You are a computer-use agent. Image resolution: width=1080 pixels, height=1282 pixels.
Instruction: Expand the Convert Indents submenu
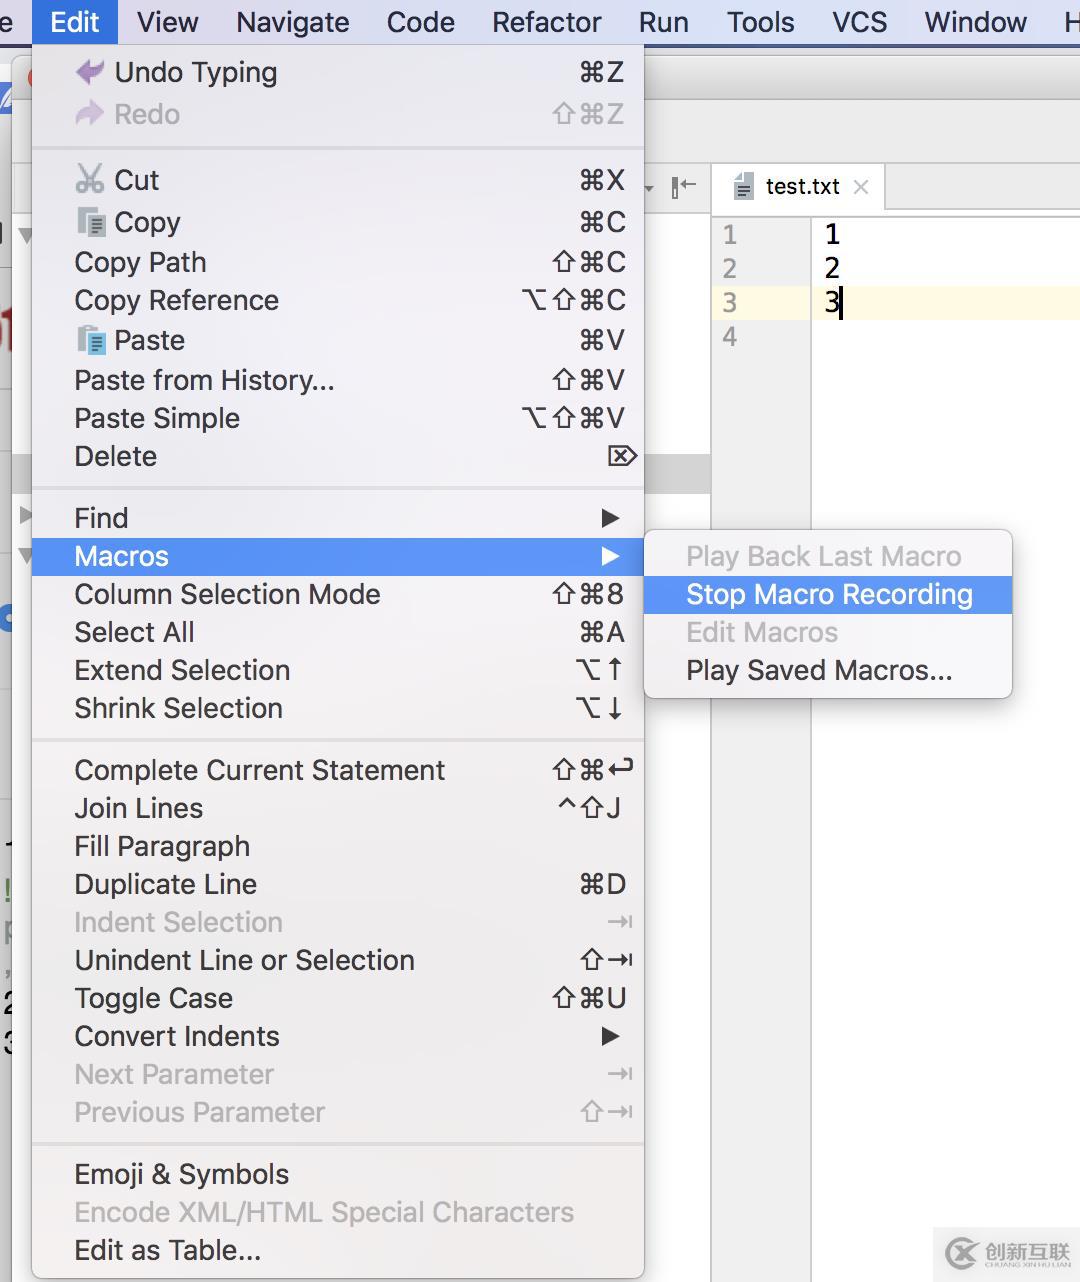point(338,1036)
